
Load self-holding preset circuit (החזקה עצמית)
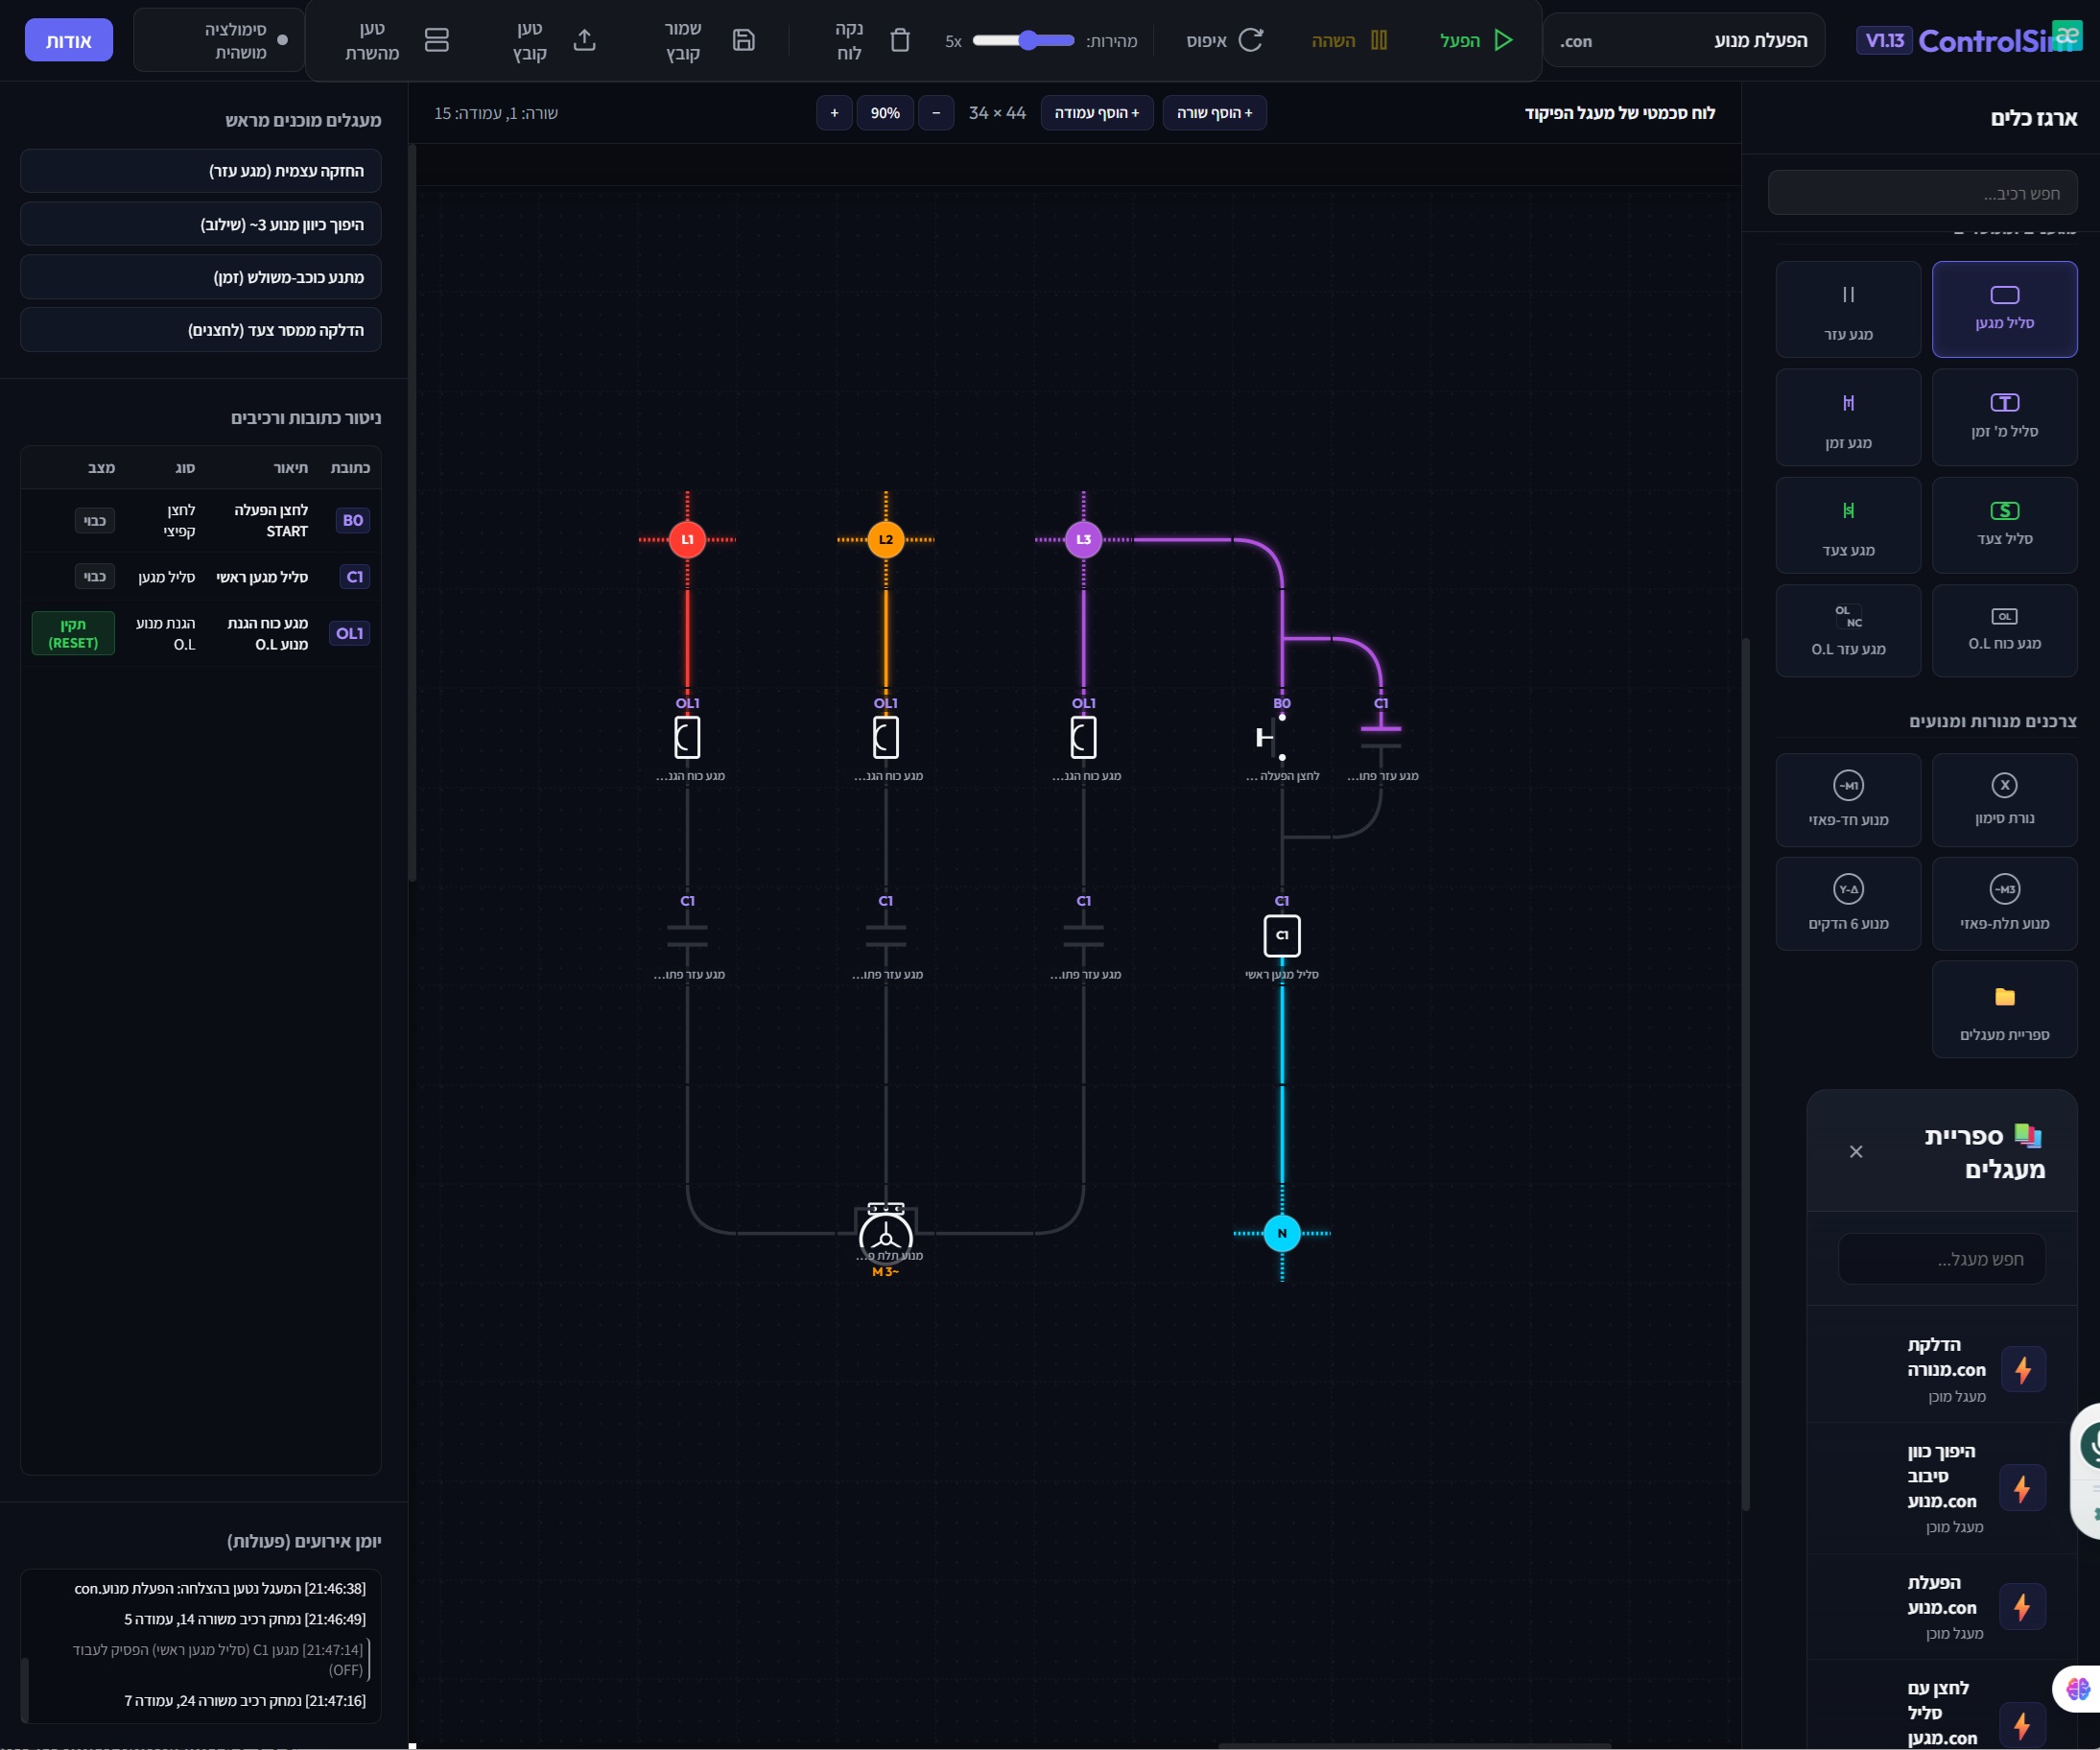(200, 171)
